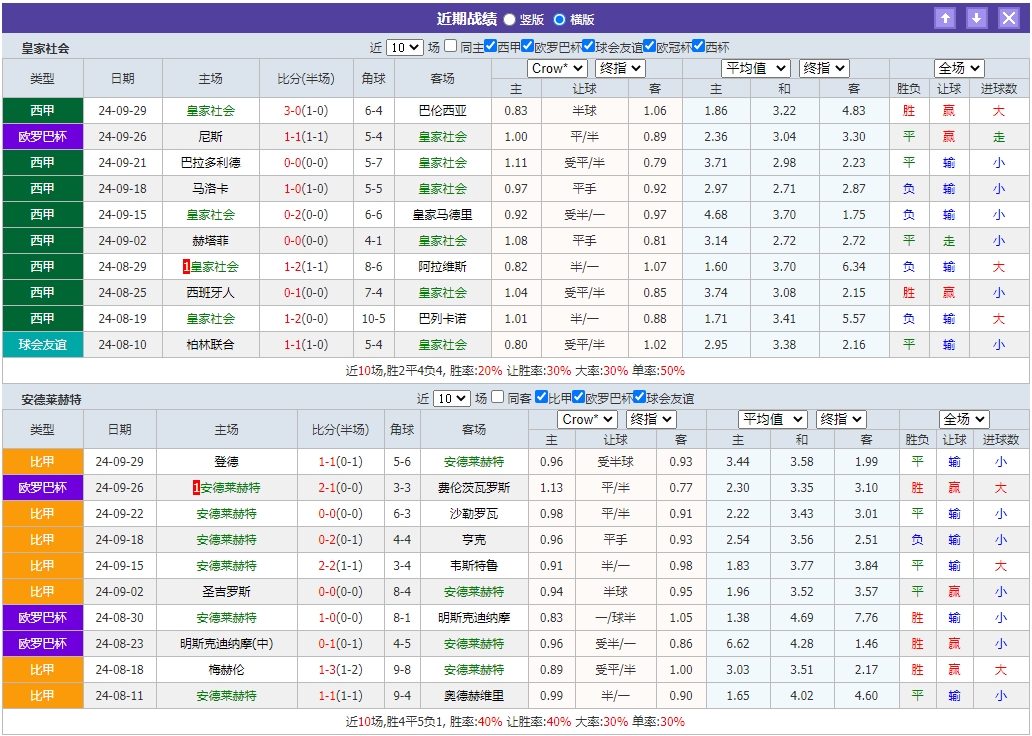This screenshot has height=736, width=1032.
Task: Click the down arrow icon in the title bar
Action: (974, 17)
